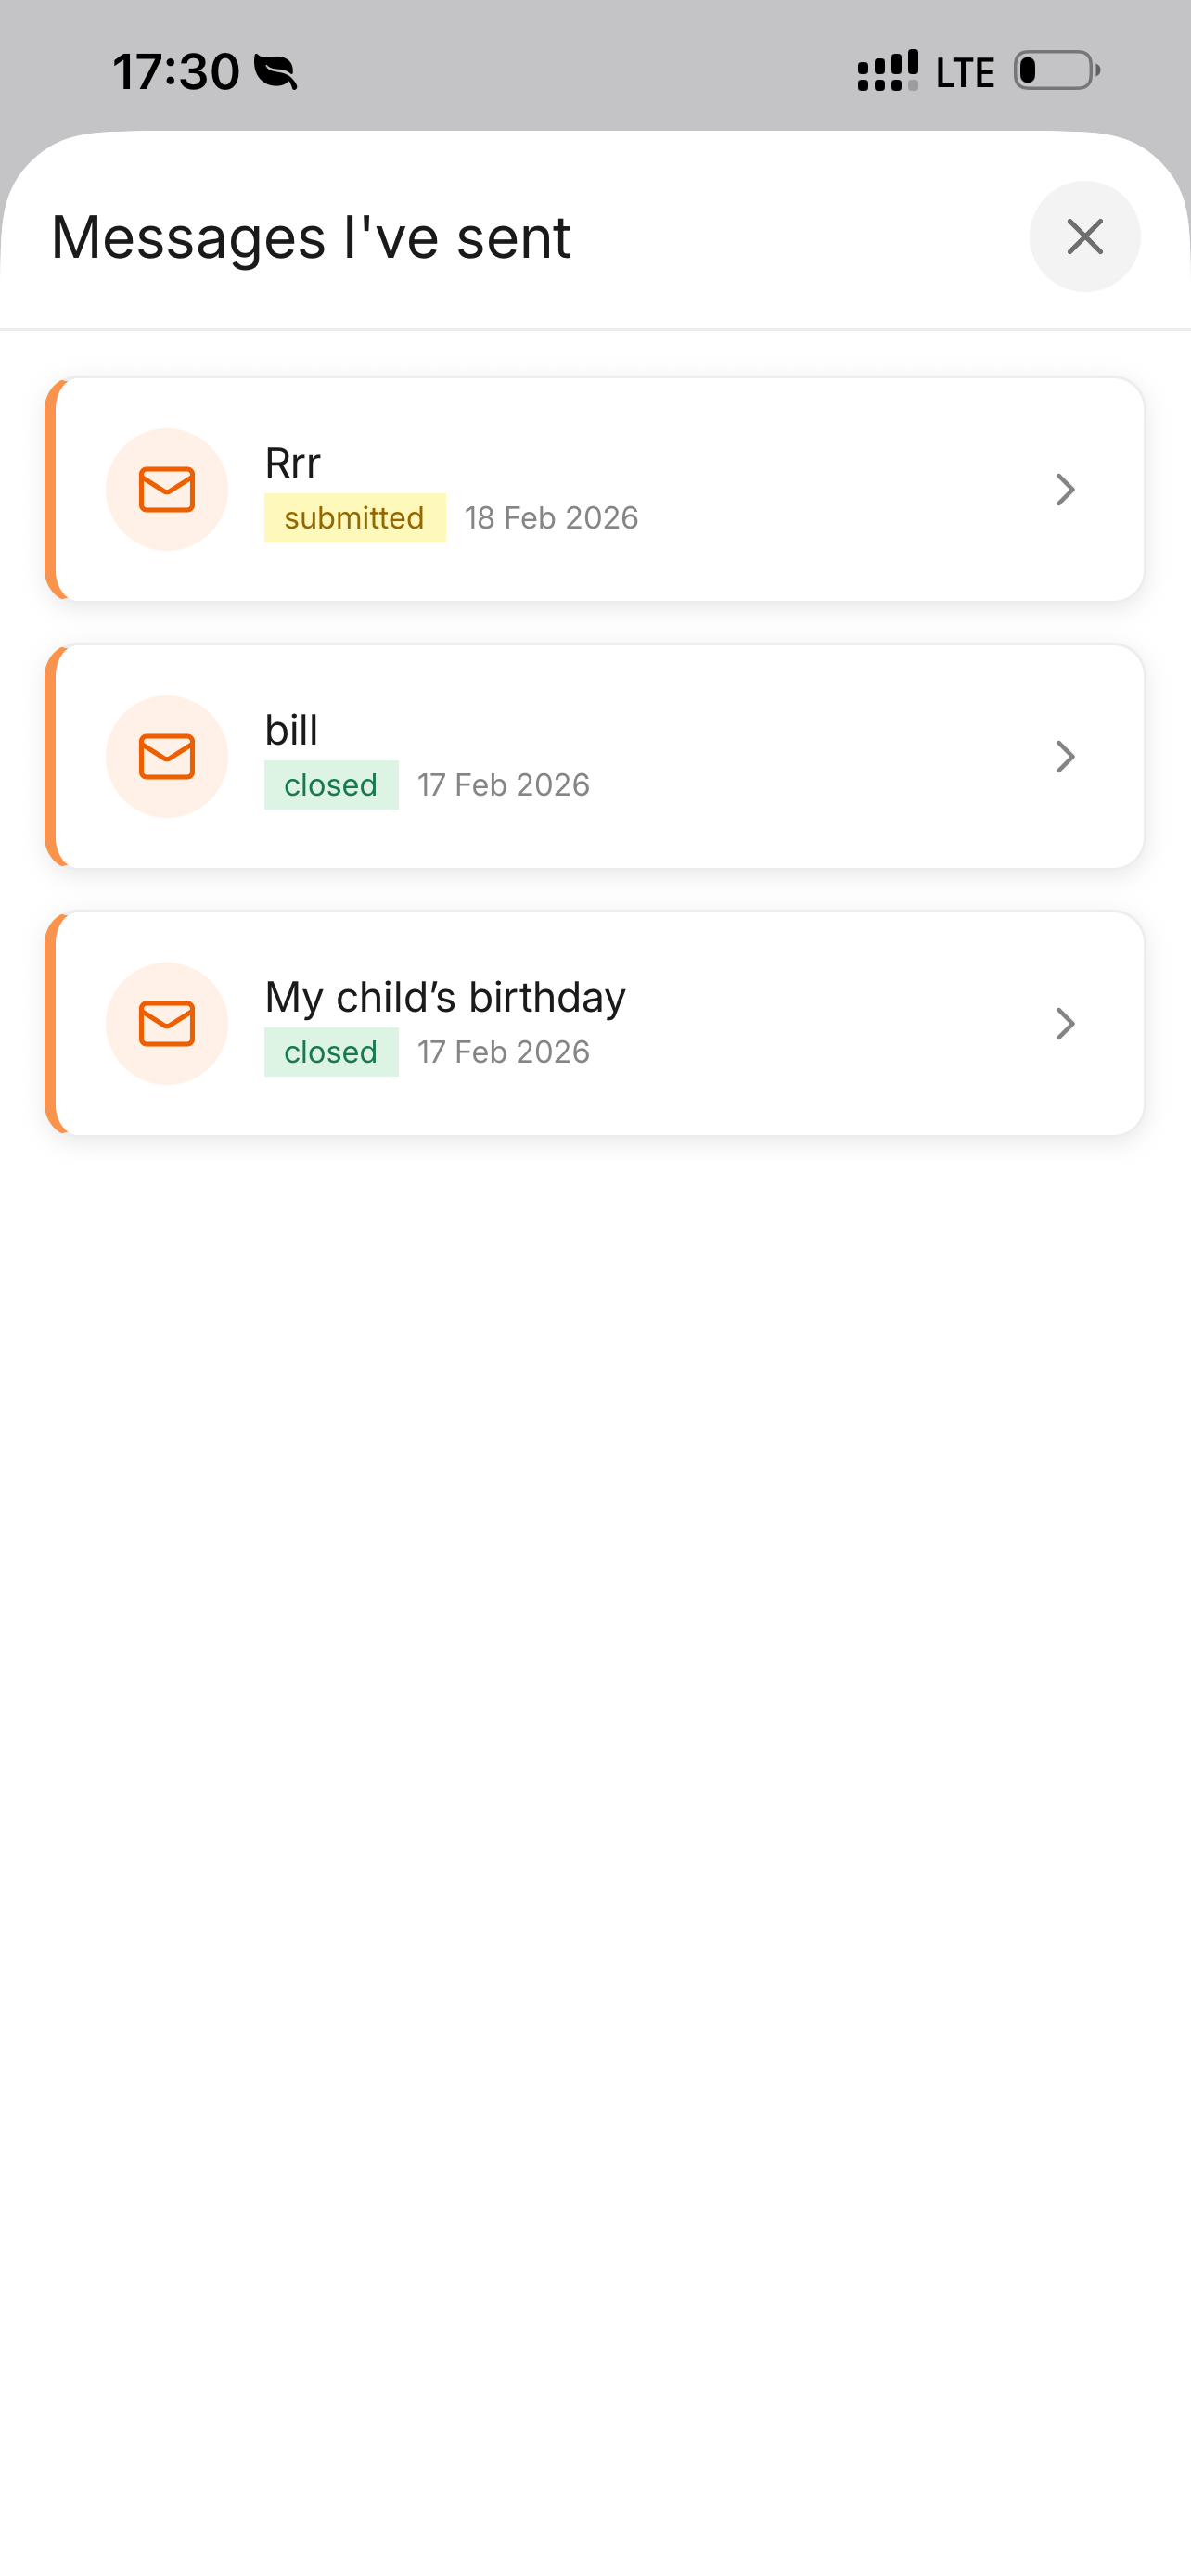The width and height of the screenshot is (1191, 2576).
Task: Tap the closed badge on bill message
Action: coord(331,785)
